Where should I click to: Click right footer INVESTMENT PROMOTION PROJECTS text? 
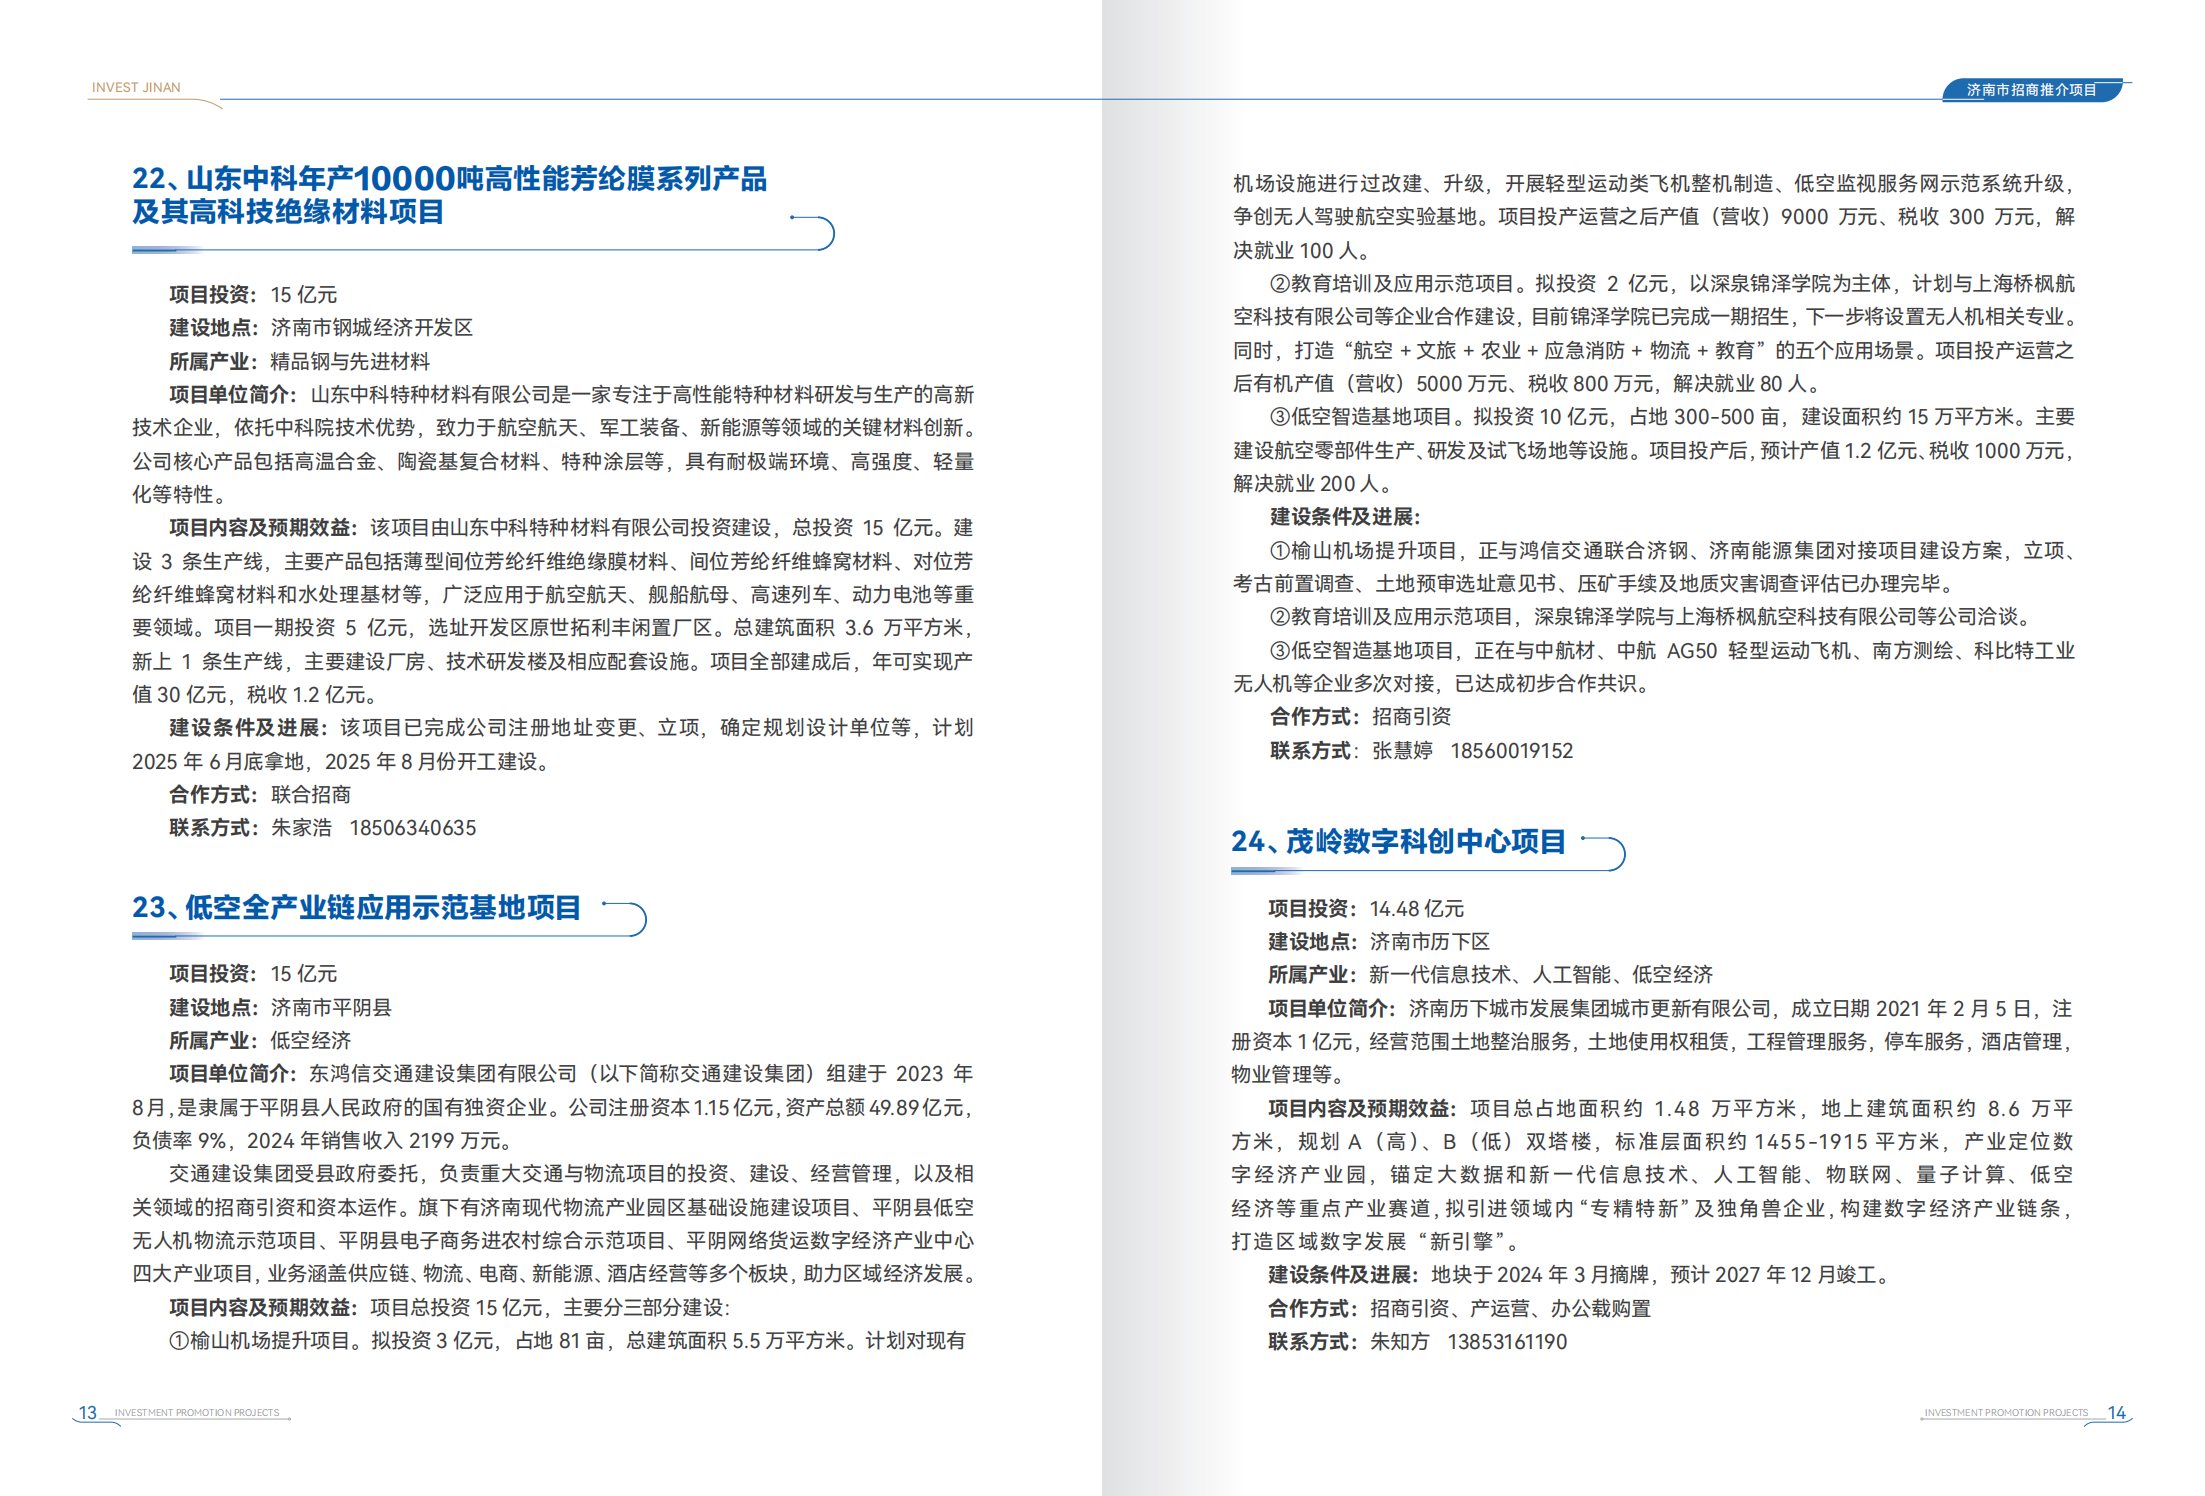coord(2006,1413)
